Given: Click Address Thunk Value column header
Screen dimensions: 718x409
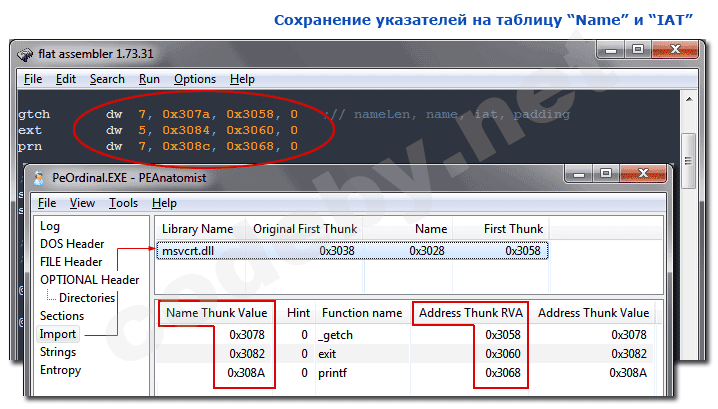Looking at the screenshot, I should tap(593, 313).
